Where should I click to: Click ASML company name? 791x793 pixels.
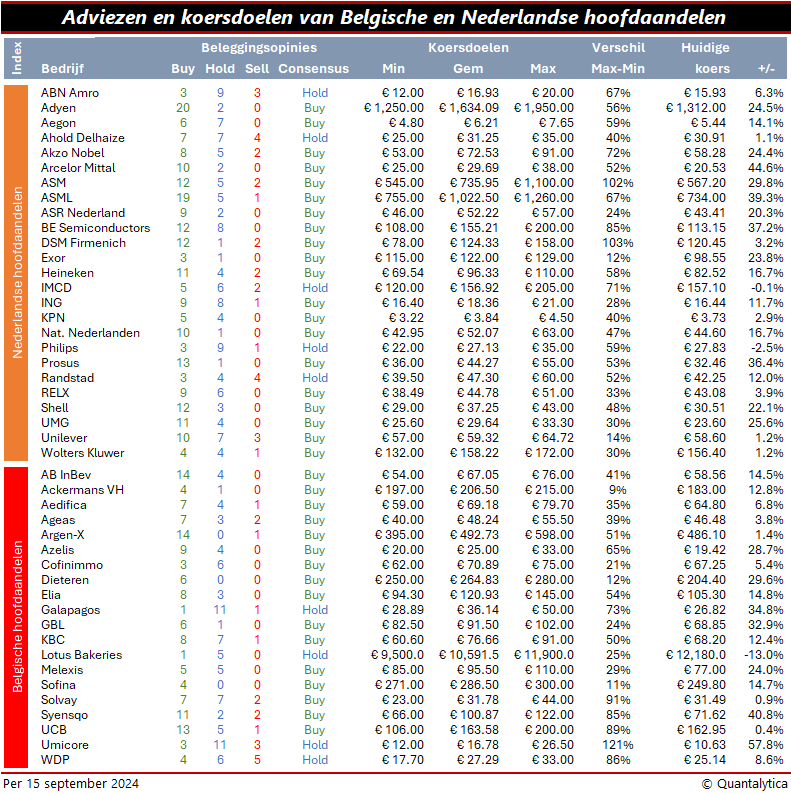point(57,198)
